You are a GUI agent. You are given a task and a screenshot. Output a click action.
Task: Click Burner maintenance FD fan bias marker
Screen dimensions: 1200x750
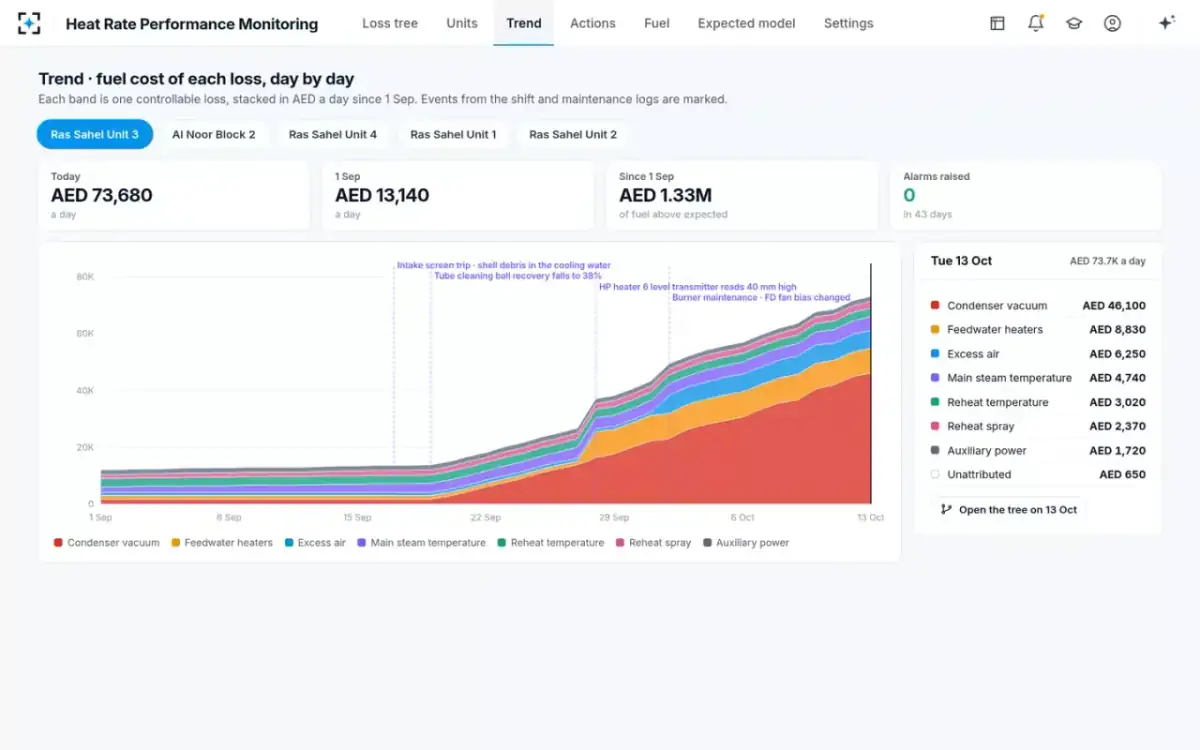click(x=761, y=297)
